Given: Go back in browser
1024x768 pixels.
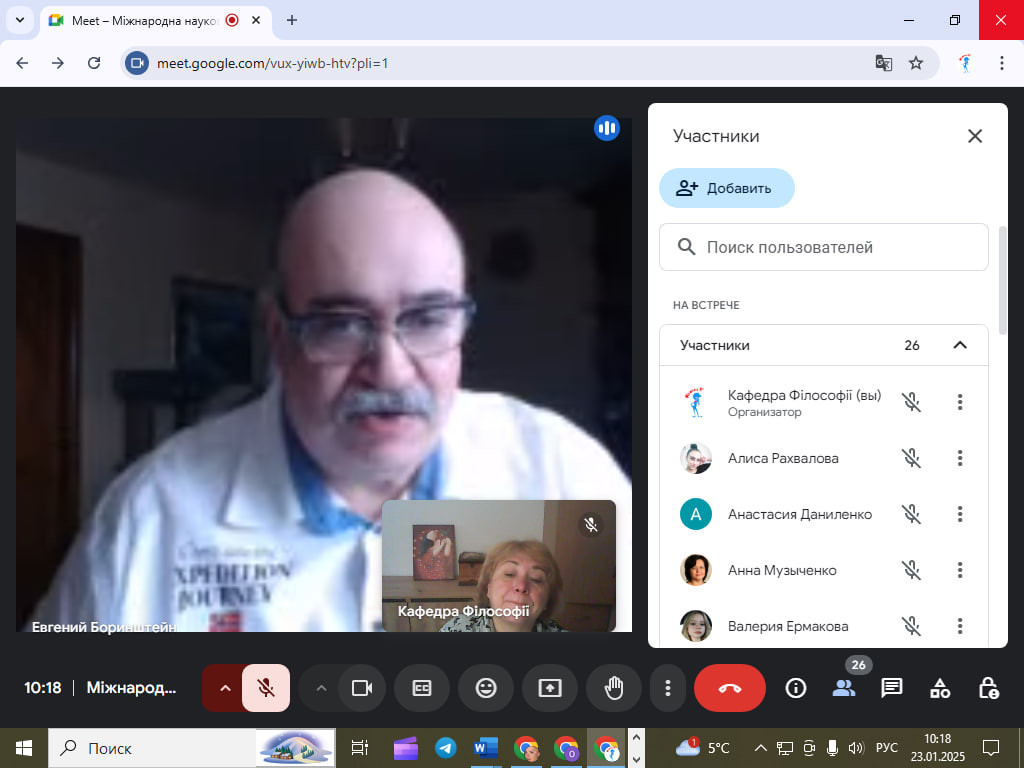Looking at the screenshot, I should click(x=22, y=63).
